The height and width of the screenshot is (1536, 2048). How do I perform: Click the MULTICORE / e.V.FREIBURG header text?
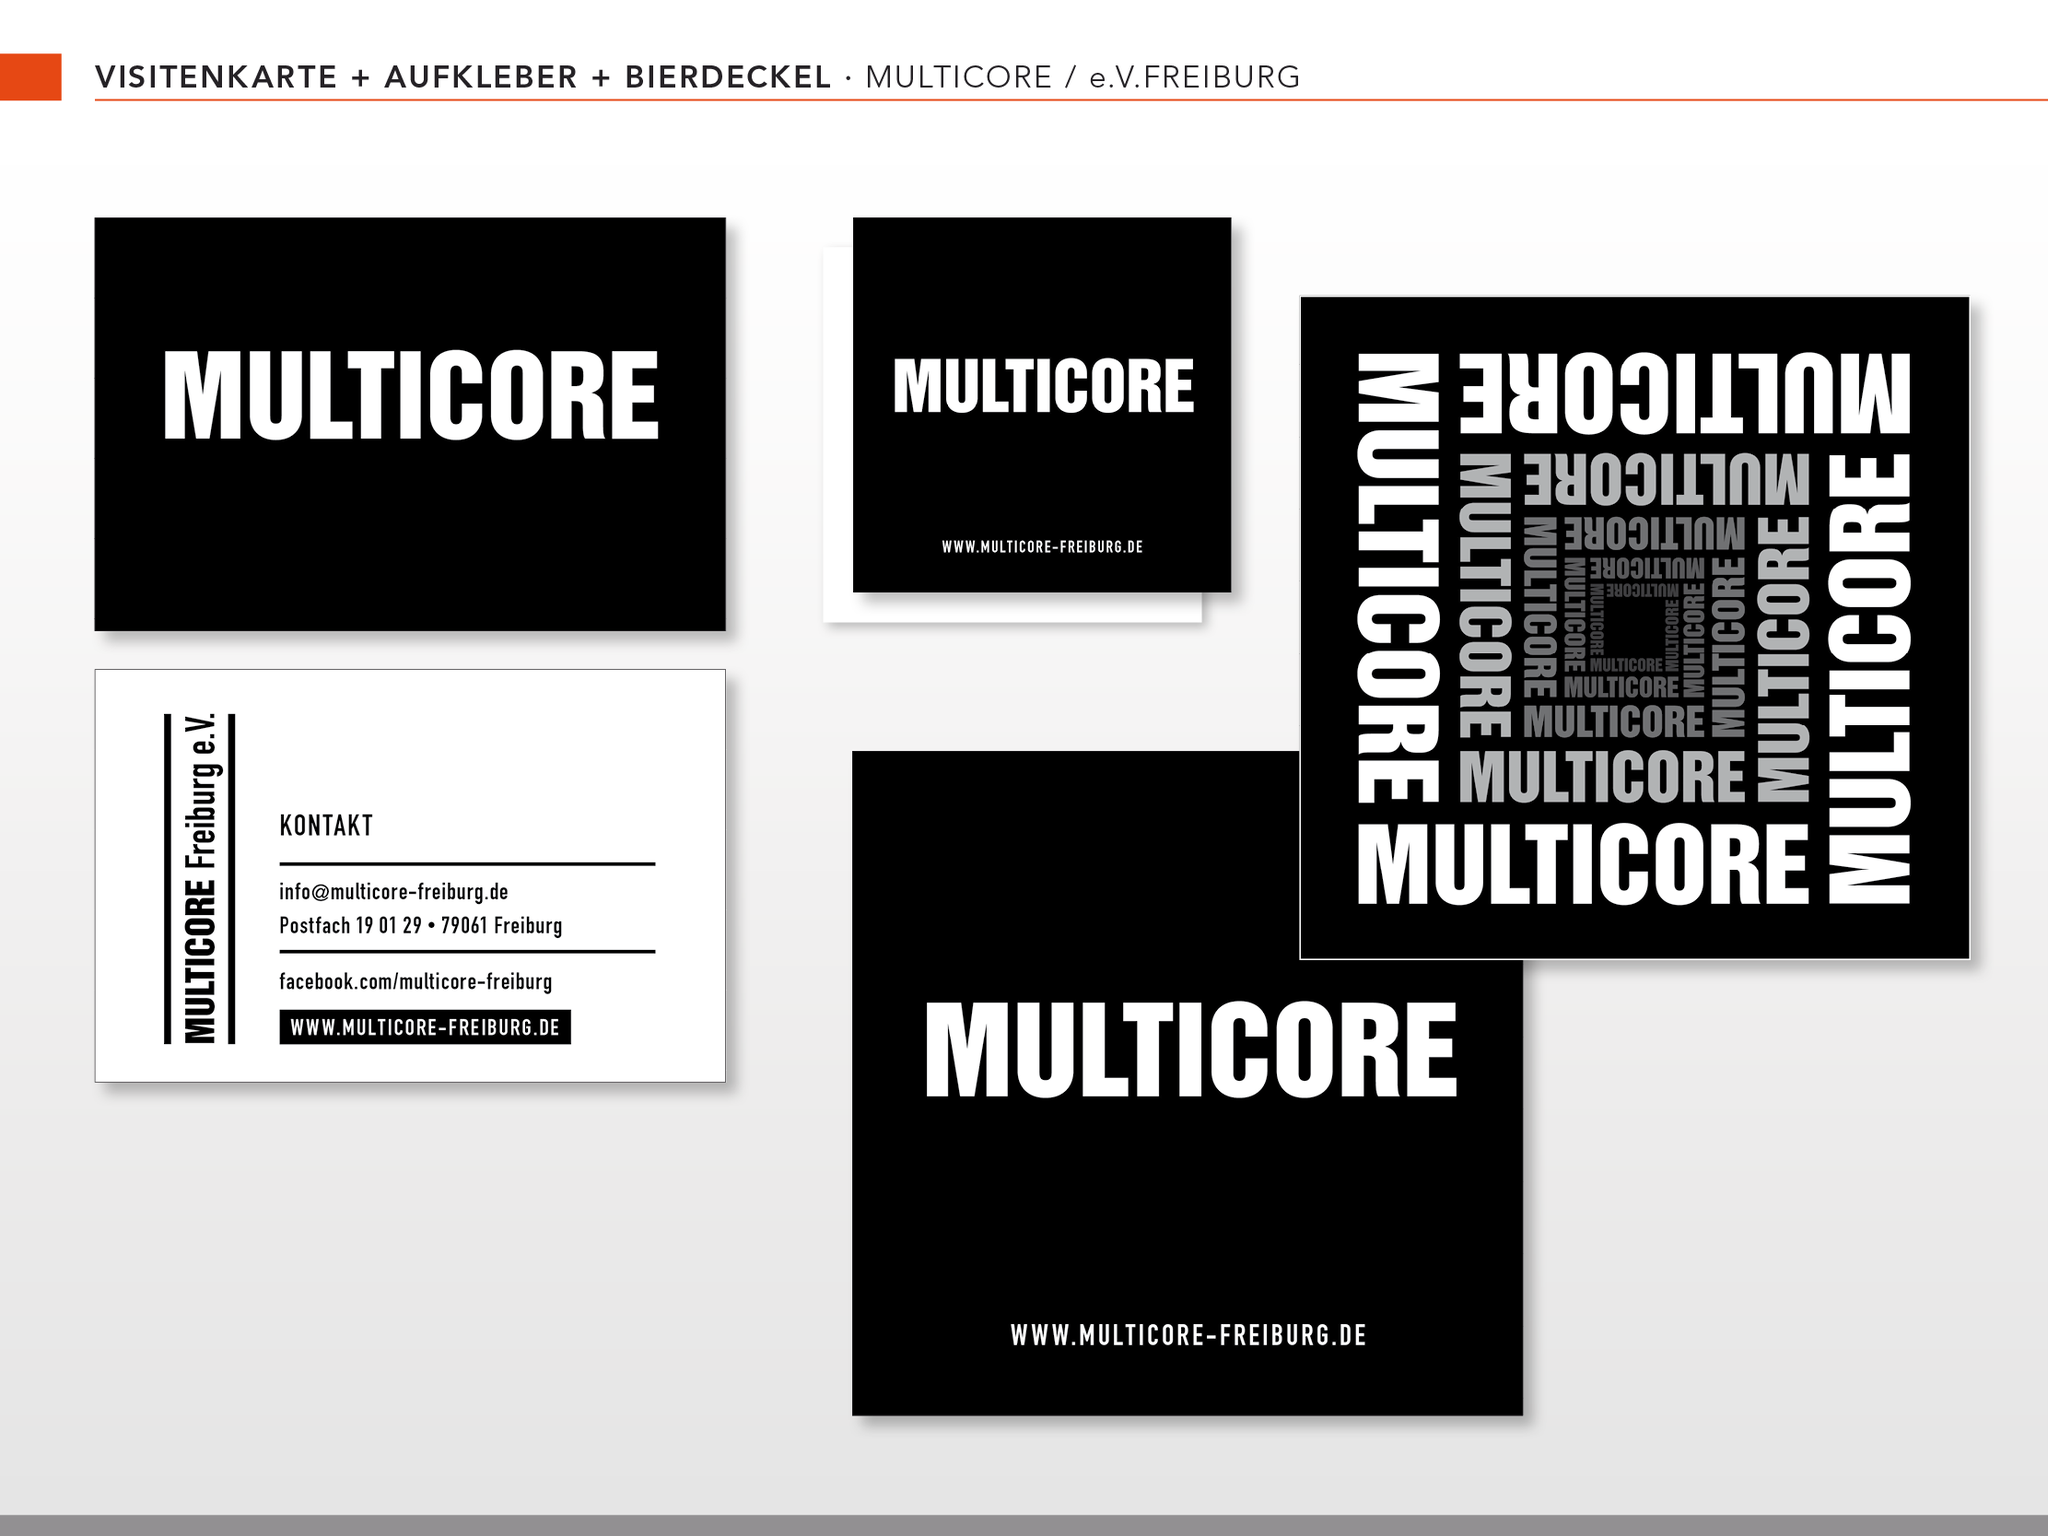click(x=1082, y=77)
